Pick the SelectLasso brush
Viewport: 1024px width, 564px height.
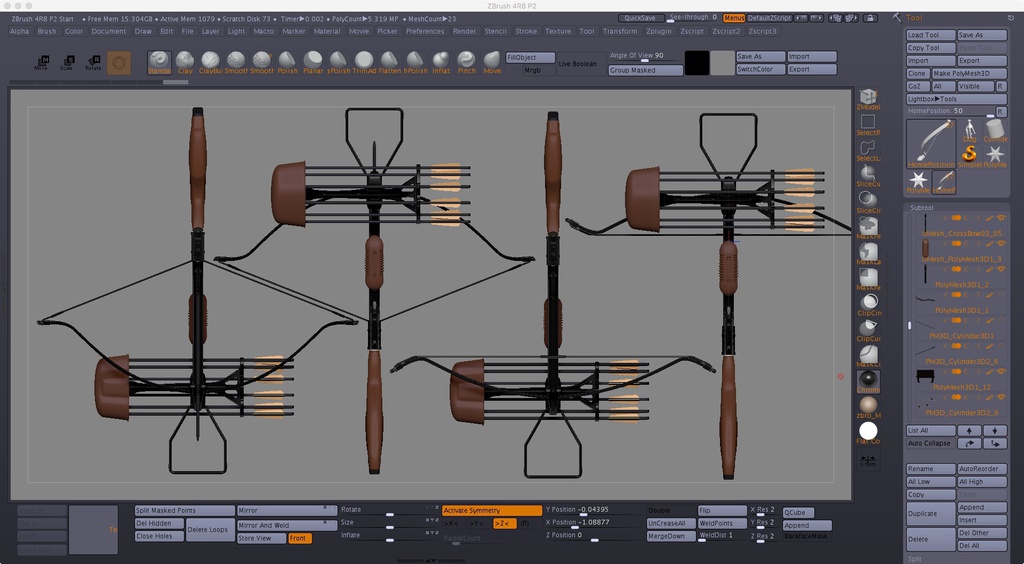point(868,151)
